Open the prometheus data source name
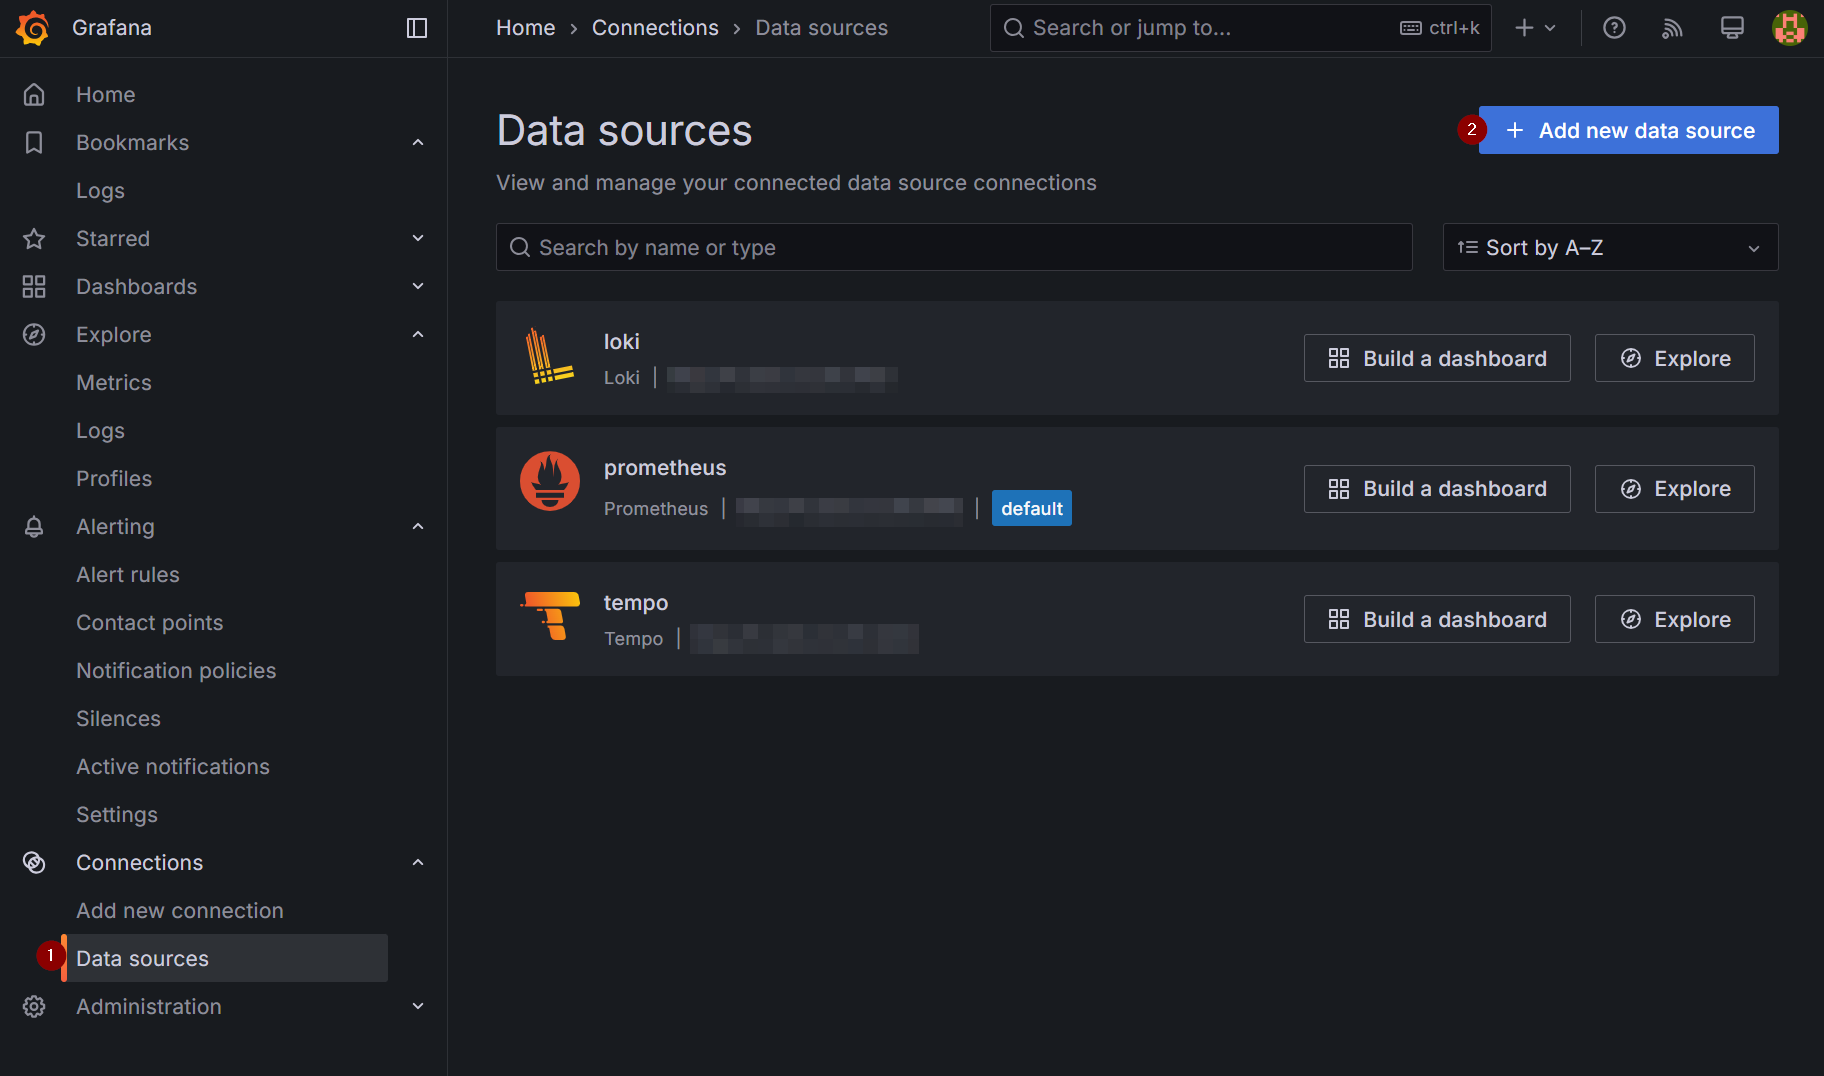 pyautogui.click(x=665, y=467)
